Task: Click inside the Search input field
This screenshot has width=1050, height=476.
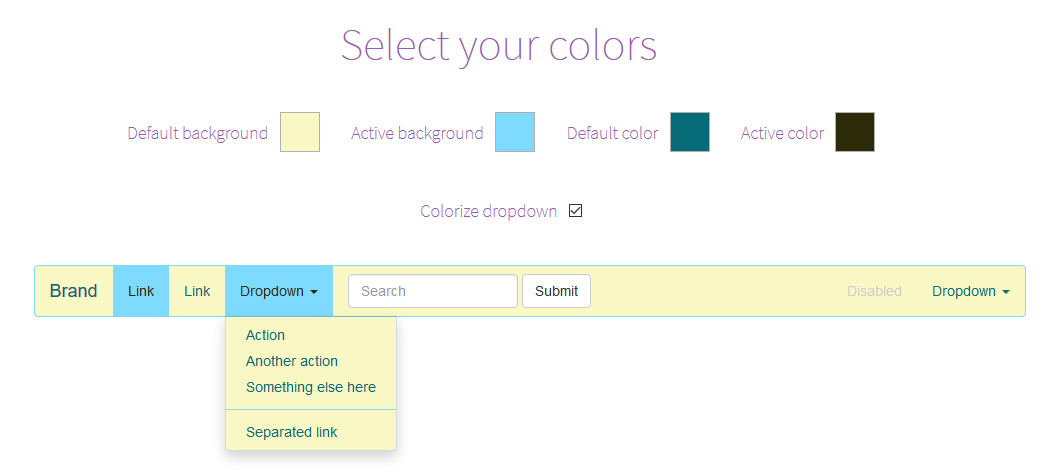Action: [x=432, y=291]
